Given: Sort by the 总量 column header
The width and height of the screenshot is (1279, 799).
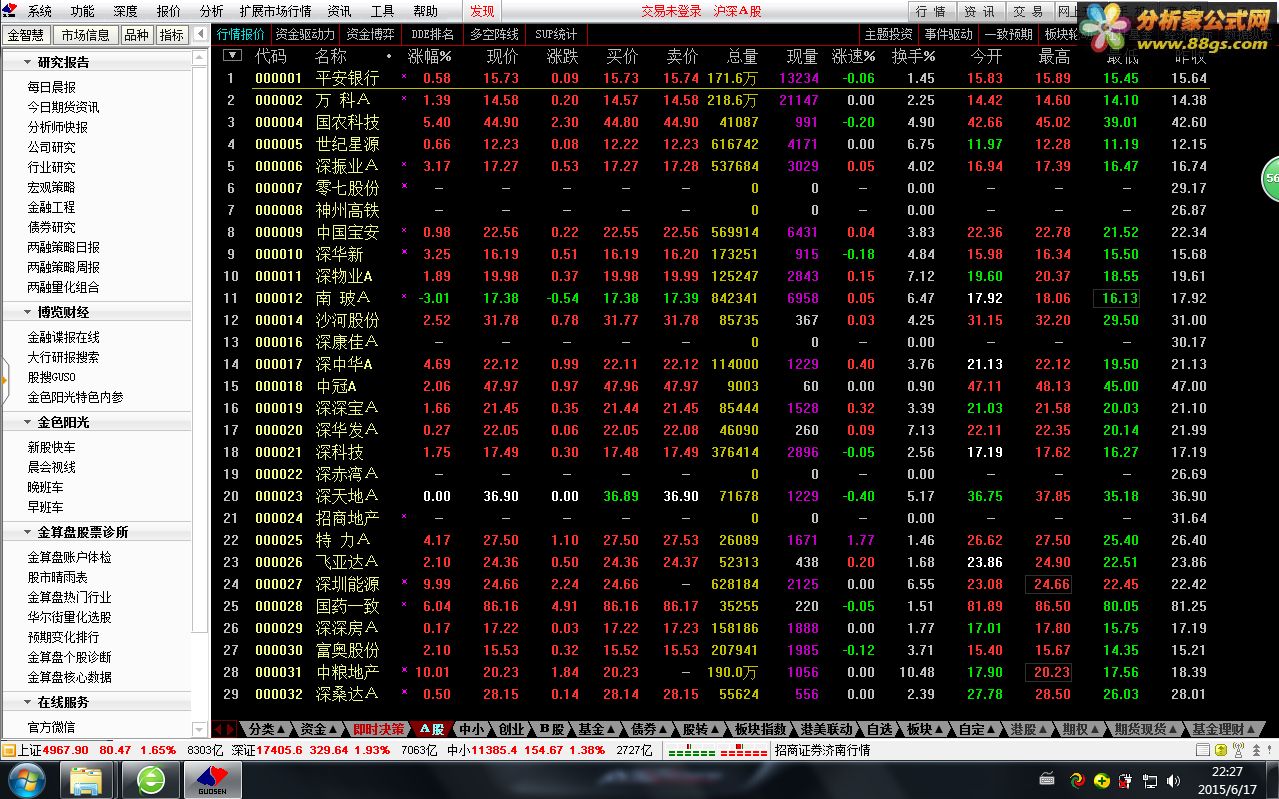Looking at the screenshot, I should coord(743,56).
